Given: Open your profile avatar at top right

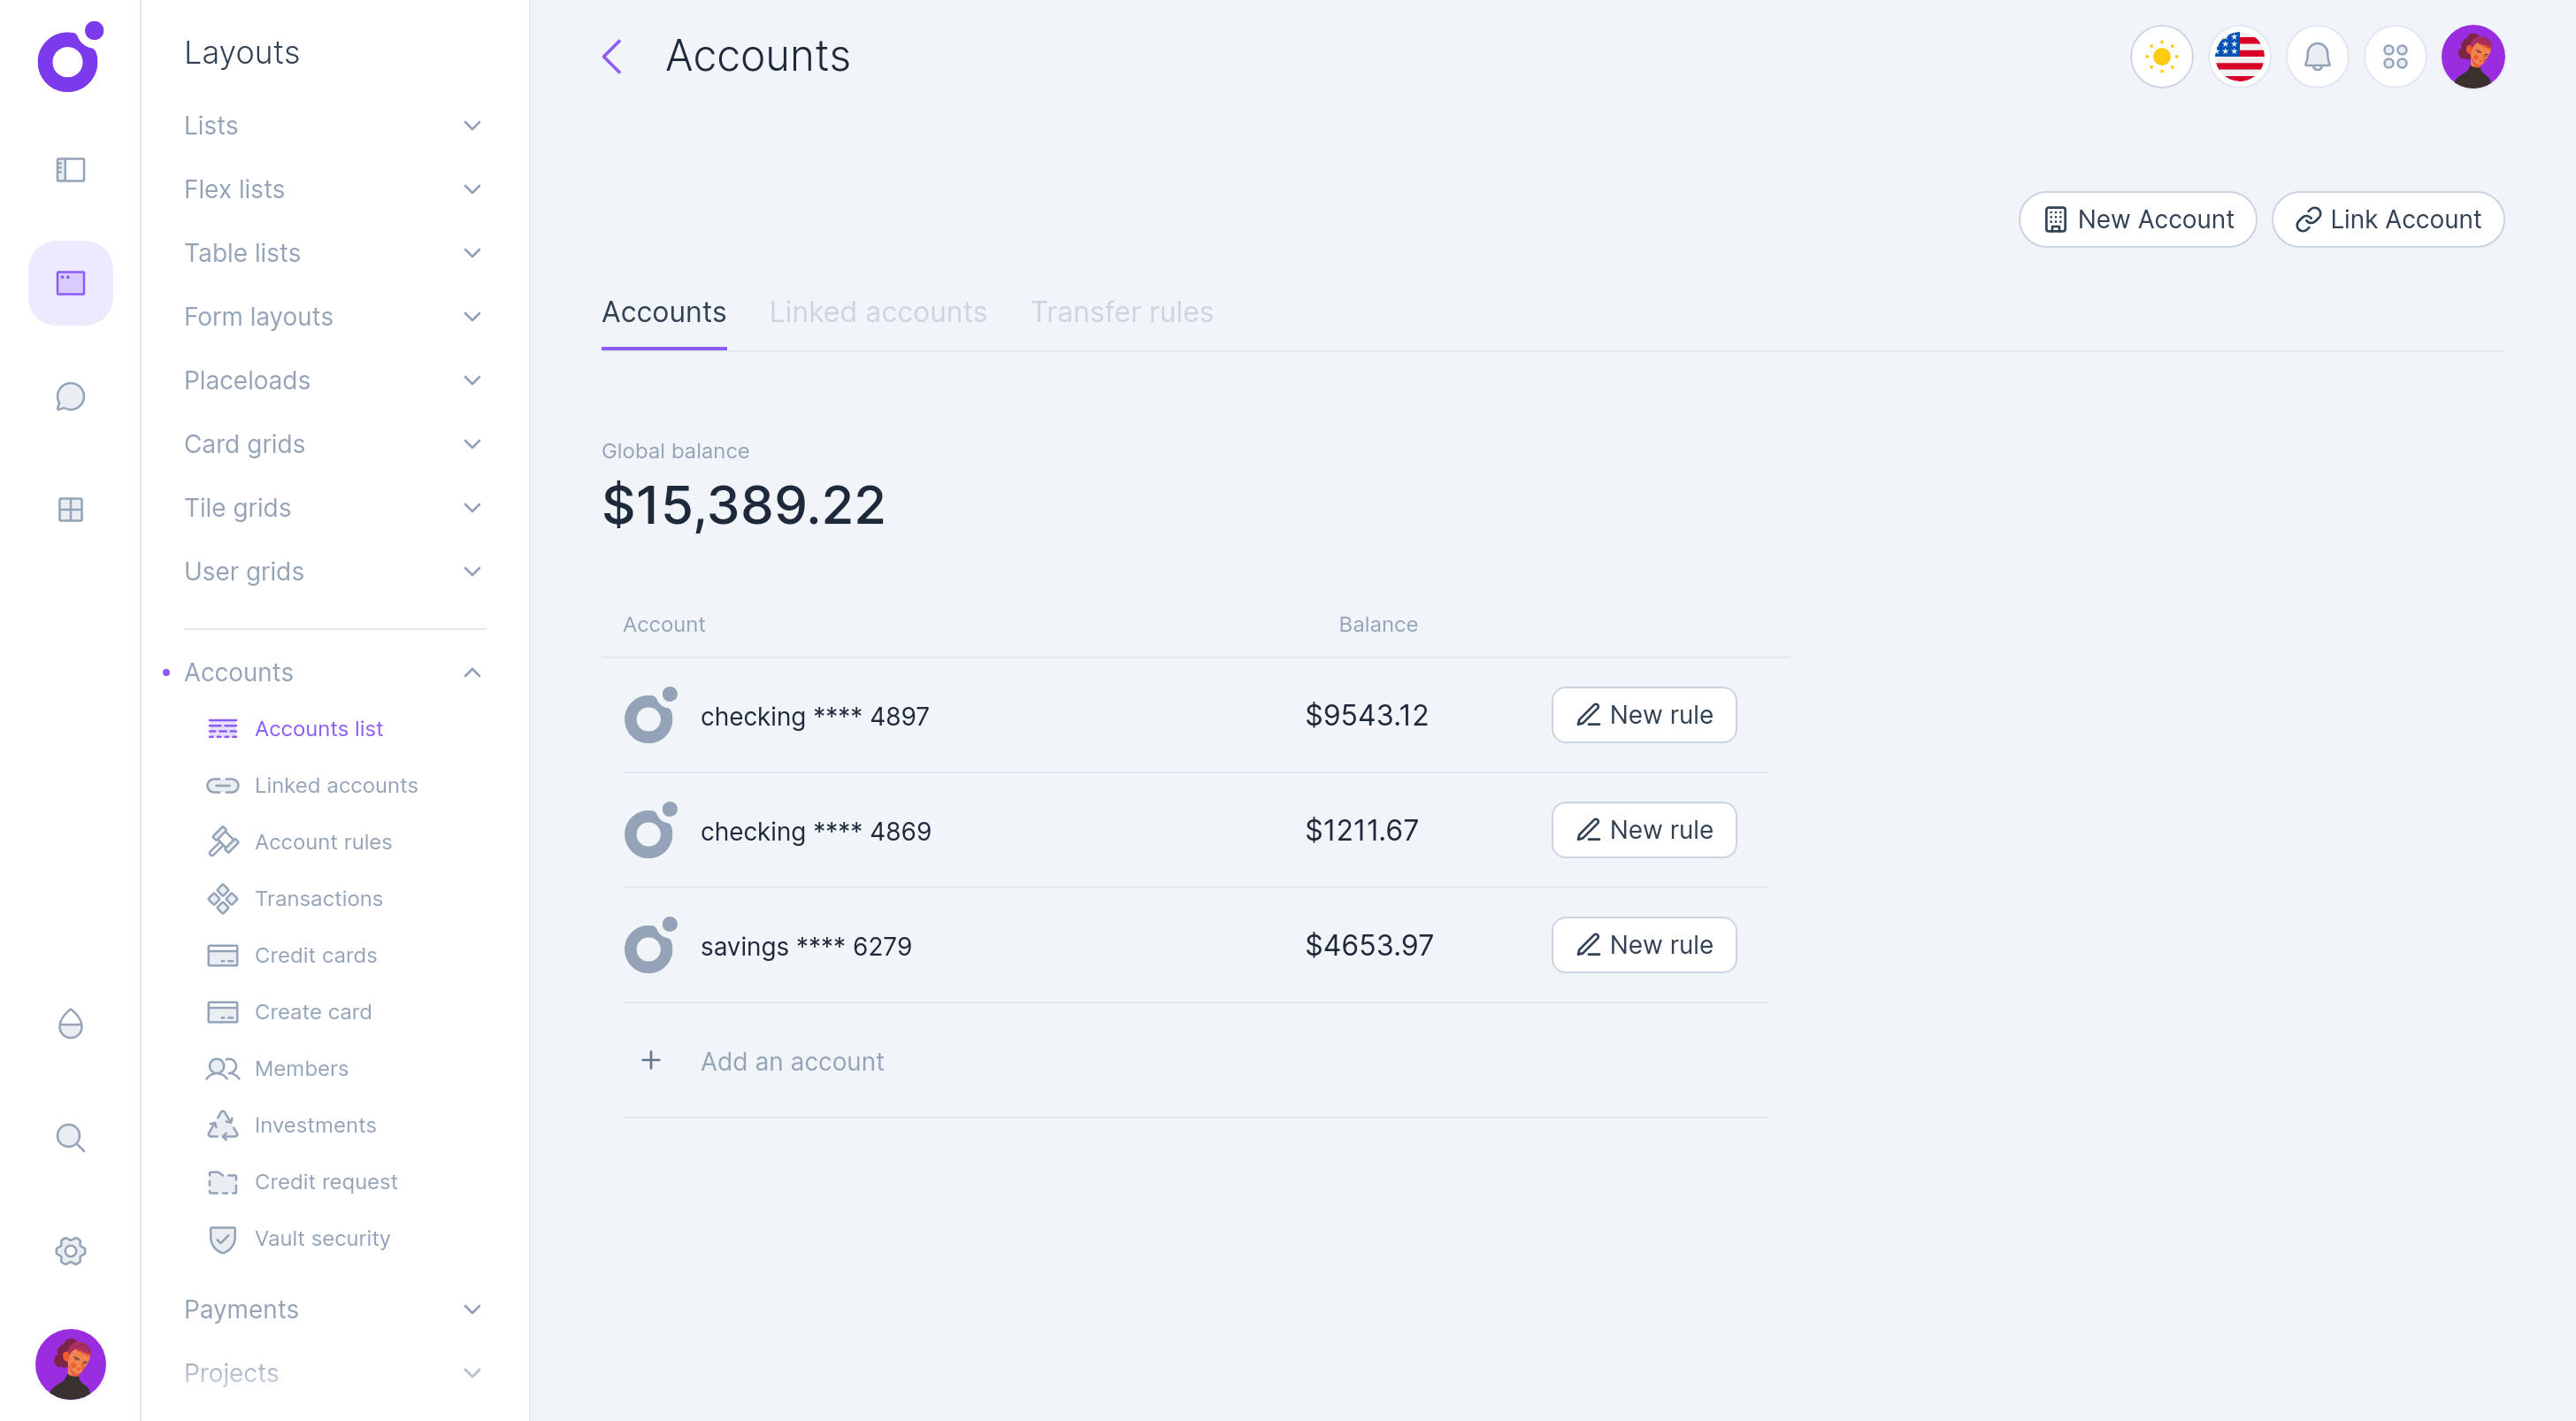Looking at the screenshot, I should (2474, 57).
